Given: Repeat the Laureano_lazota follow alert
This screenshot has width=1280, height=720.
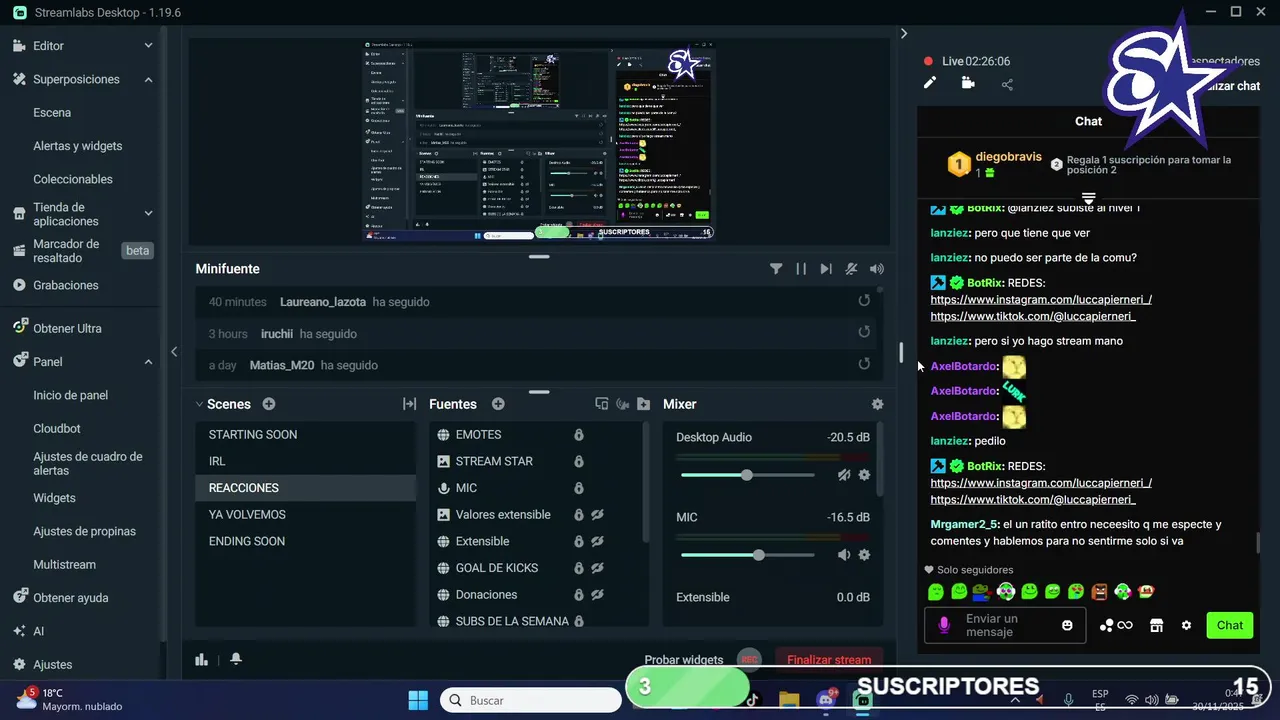Looking at the screenshot, I should [x=864, y=301].
